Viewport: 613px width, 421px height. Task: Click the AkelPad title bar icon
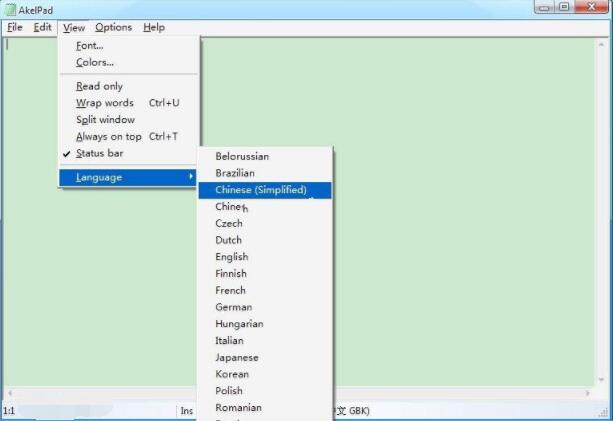10,9
